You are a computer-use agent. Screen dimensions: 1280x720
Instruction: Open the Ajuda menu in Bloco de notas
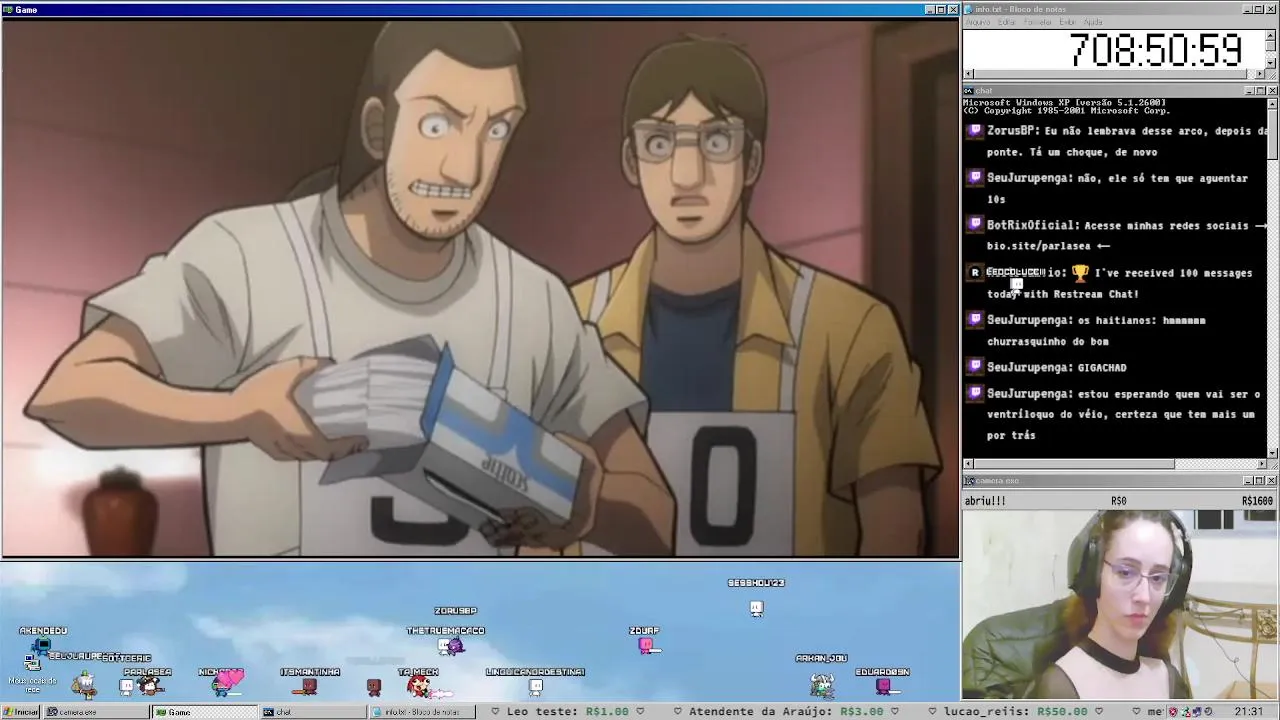[x=1093, y=22]
